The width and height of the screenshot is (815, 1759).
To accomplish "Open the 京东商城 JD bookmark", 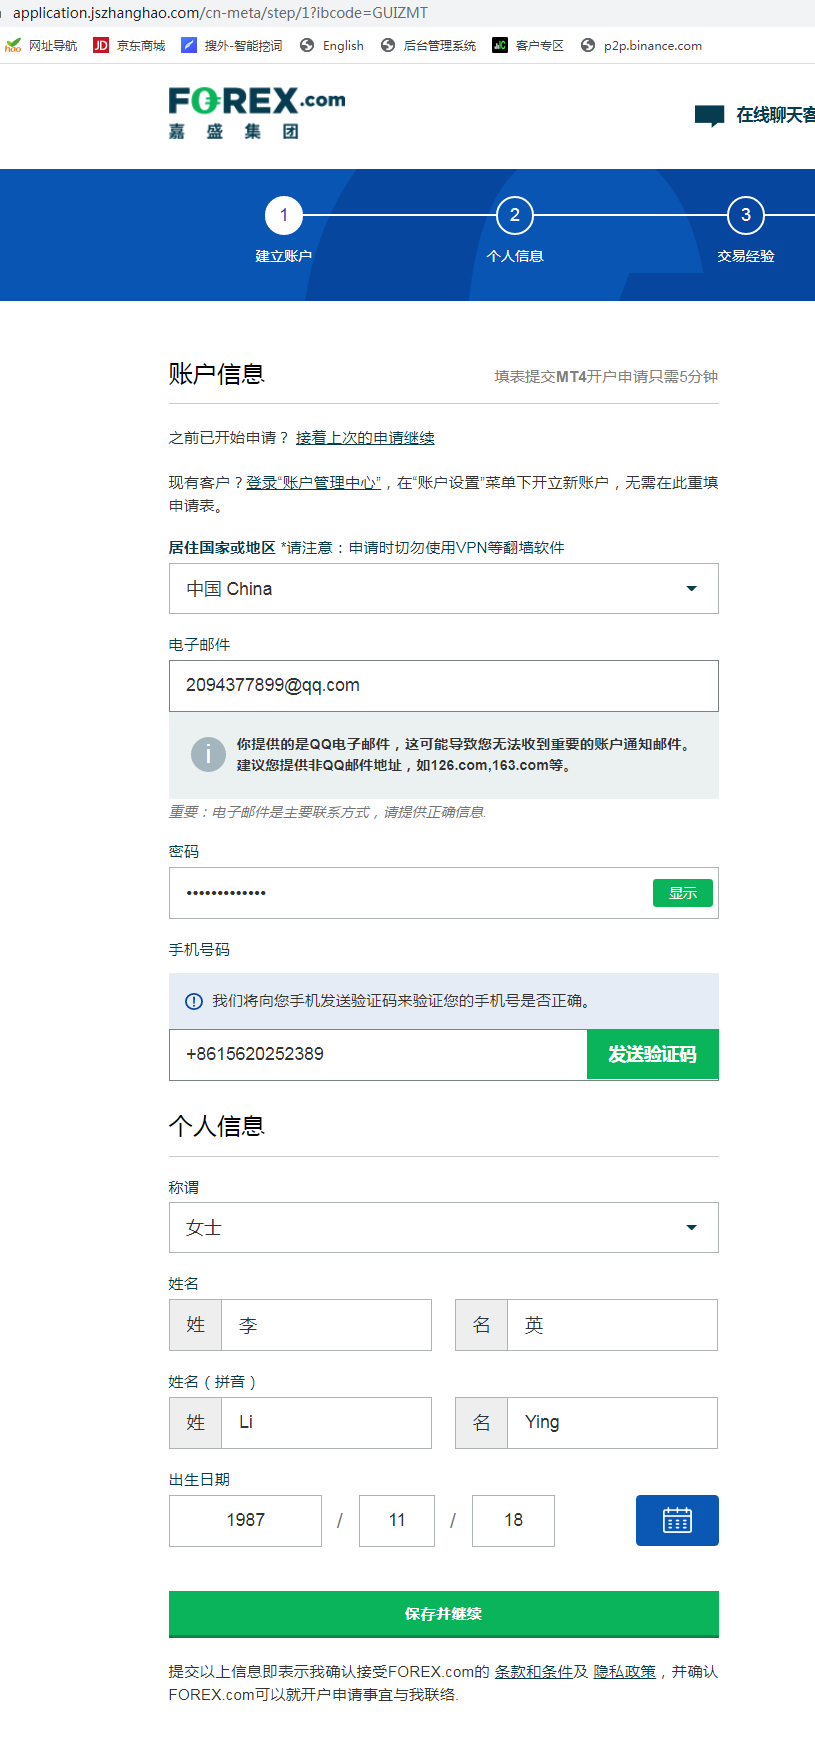I will click(x=129, y=45).
